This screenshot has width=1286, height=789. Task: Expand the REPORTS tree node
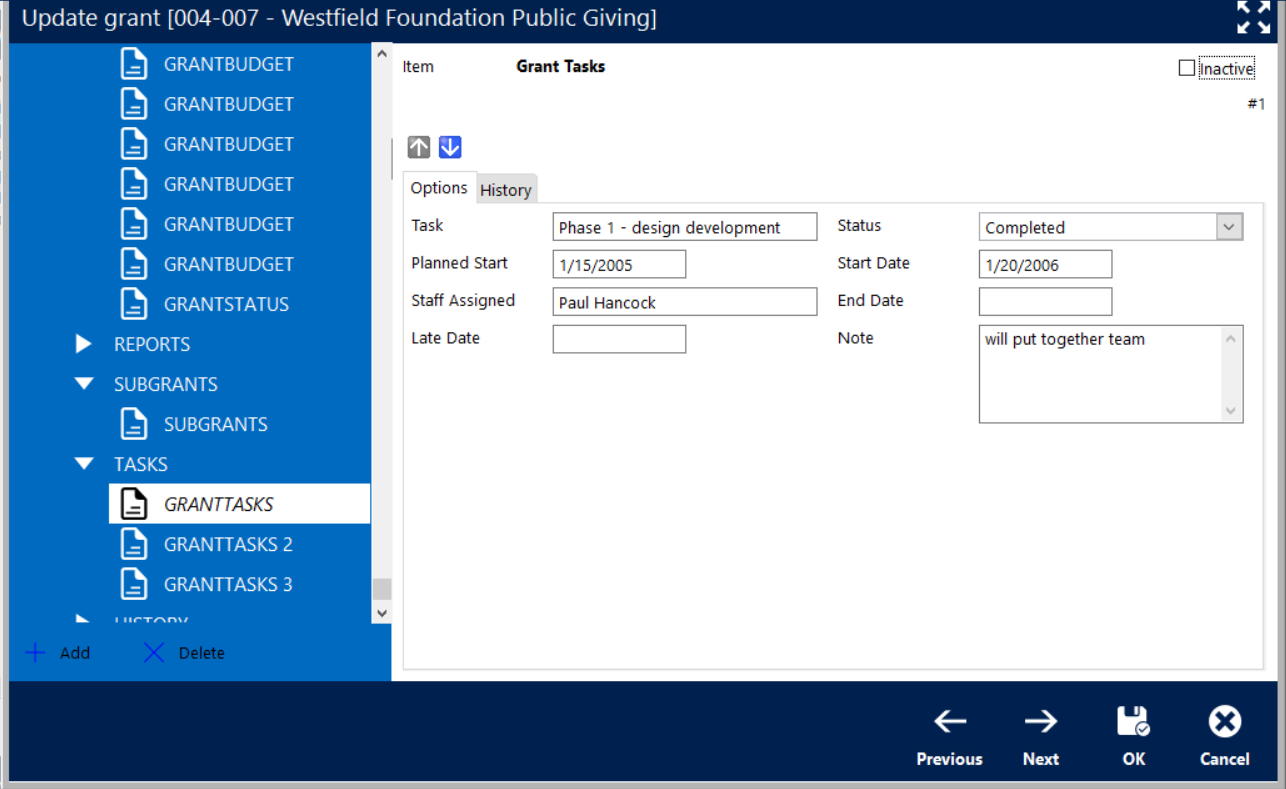(84, 344)
